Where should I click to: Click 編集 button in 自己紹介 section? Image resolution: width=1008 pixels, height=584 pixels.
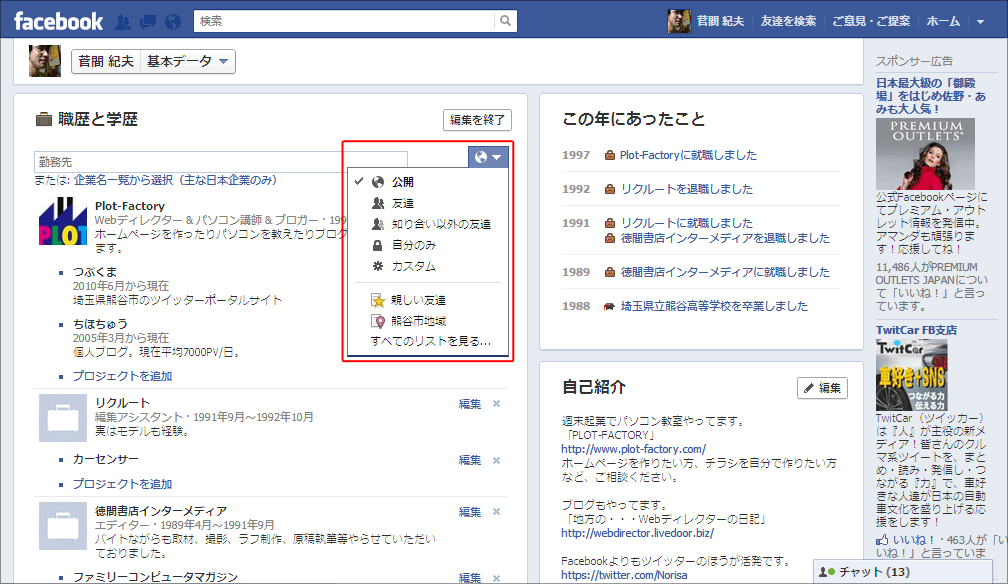click(x=822, y=388)
